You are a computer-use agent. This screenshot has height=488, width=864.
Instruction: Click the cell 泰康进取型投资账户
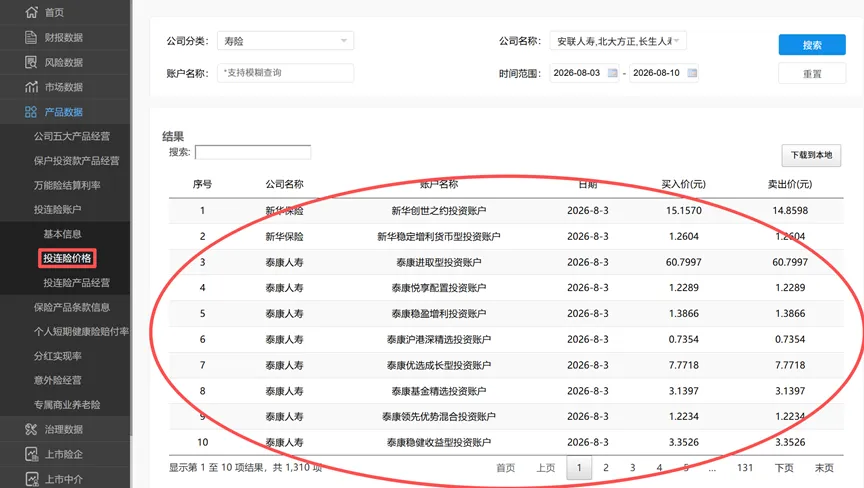(439, 262)
